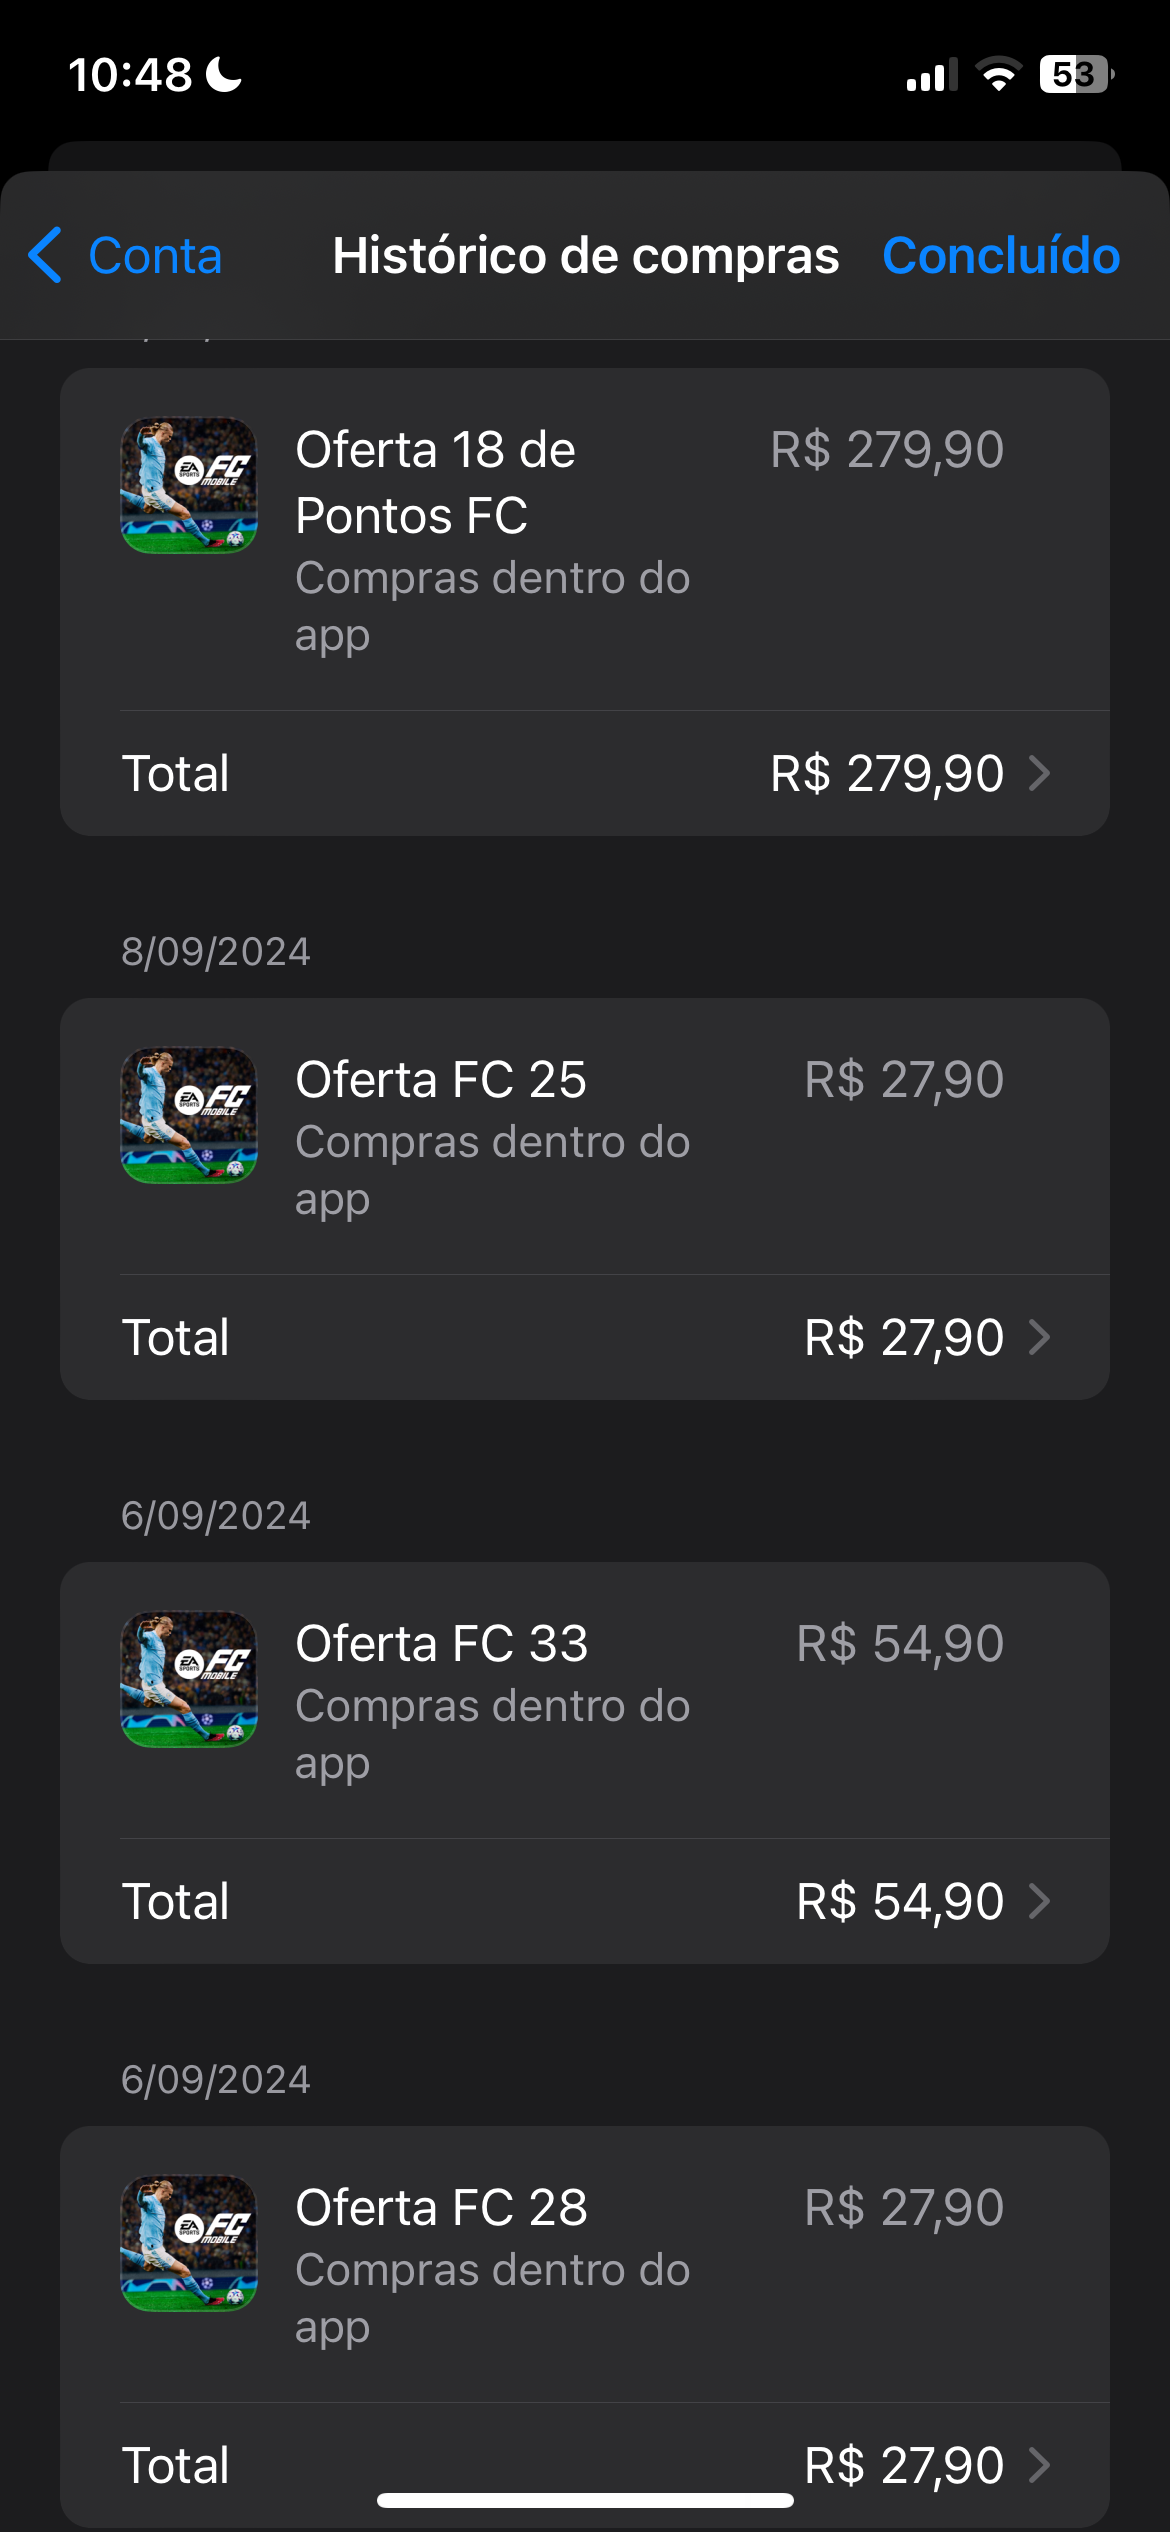Expand the 8/09/2024 R$ 27,90 total chevron
This screenshot has width=1170, height=2532.
click(x=1040, y=1337)
